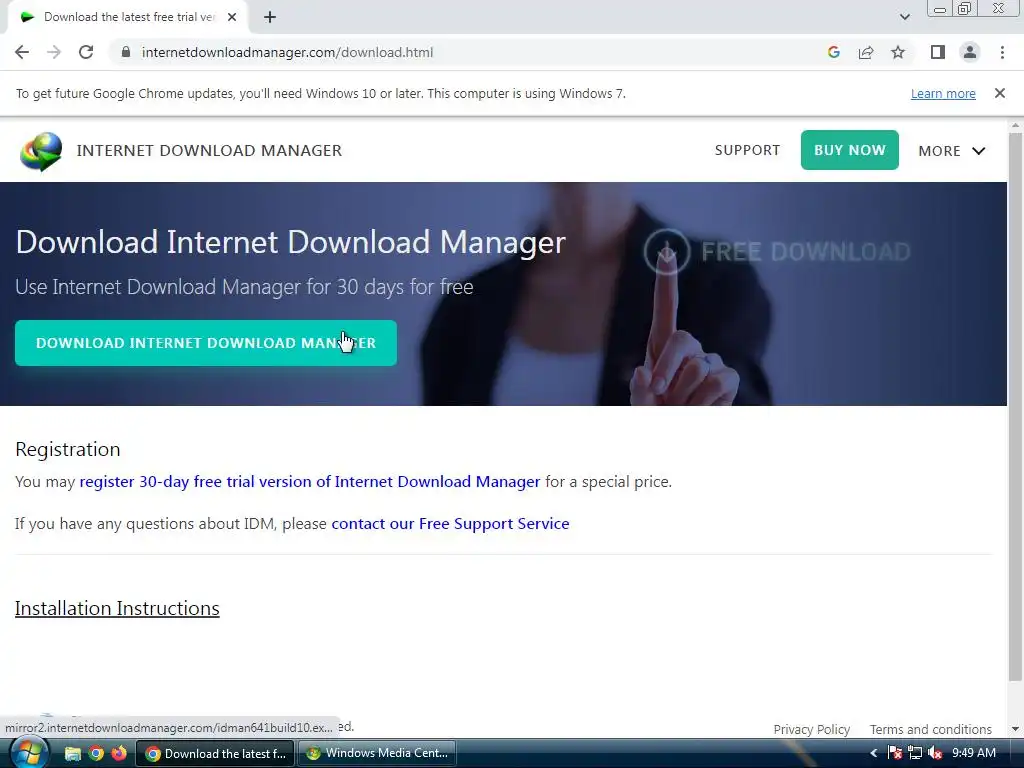Screen dimensions: 1024x768
Task: Switch to the Windows Media Center taskbar window
Action: (x=376, y=753)
